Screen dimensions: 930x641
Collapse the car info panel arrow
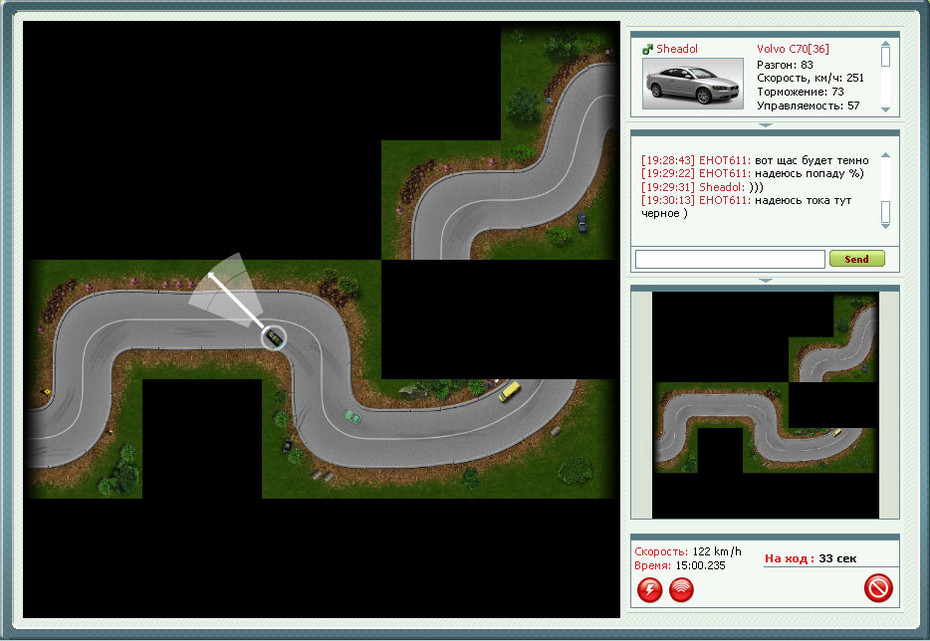tap(765, 125)
